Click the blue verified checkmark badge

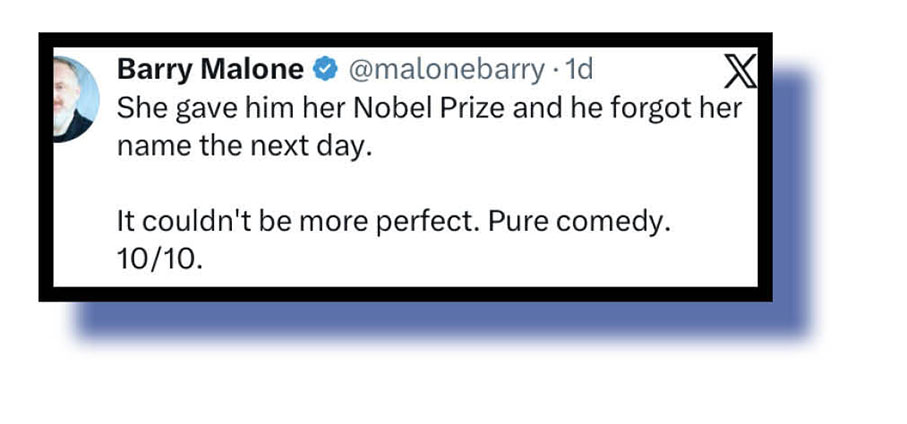(x=324, y=69)
